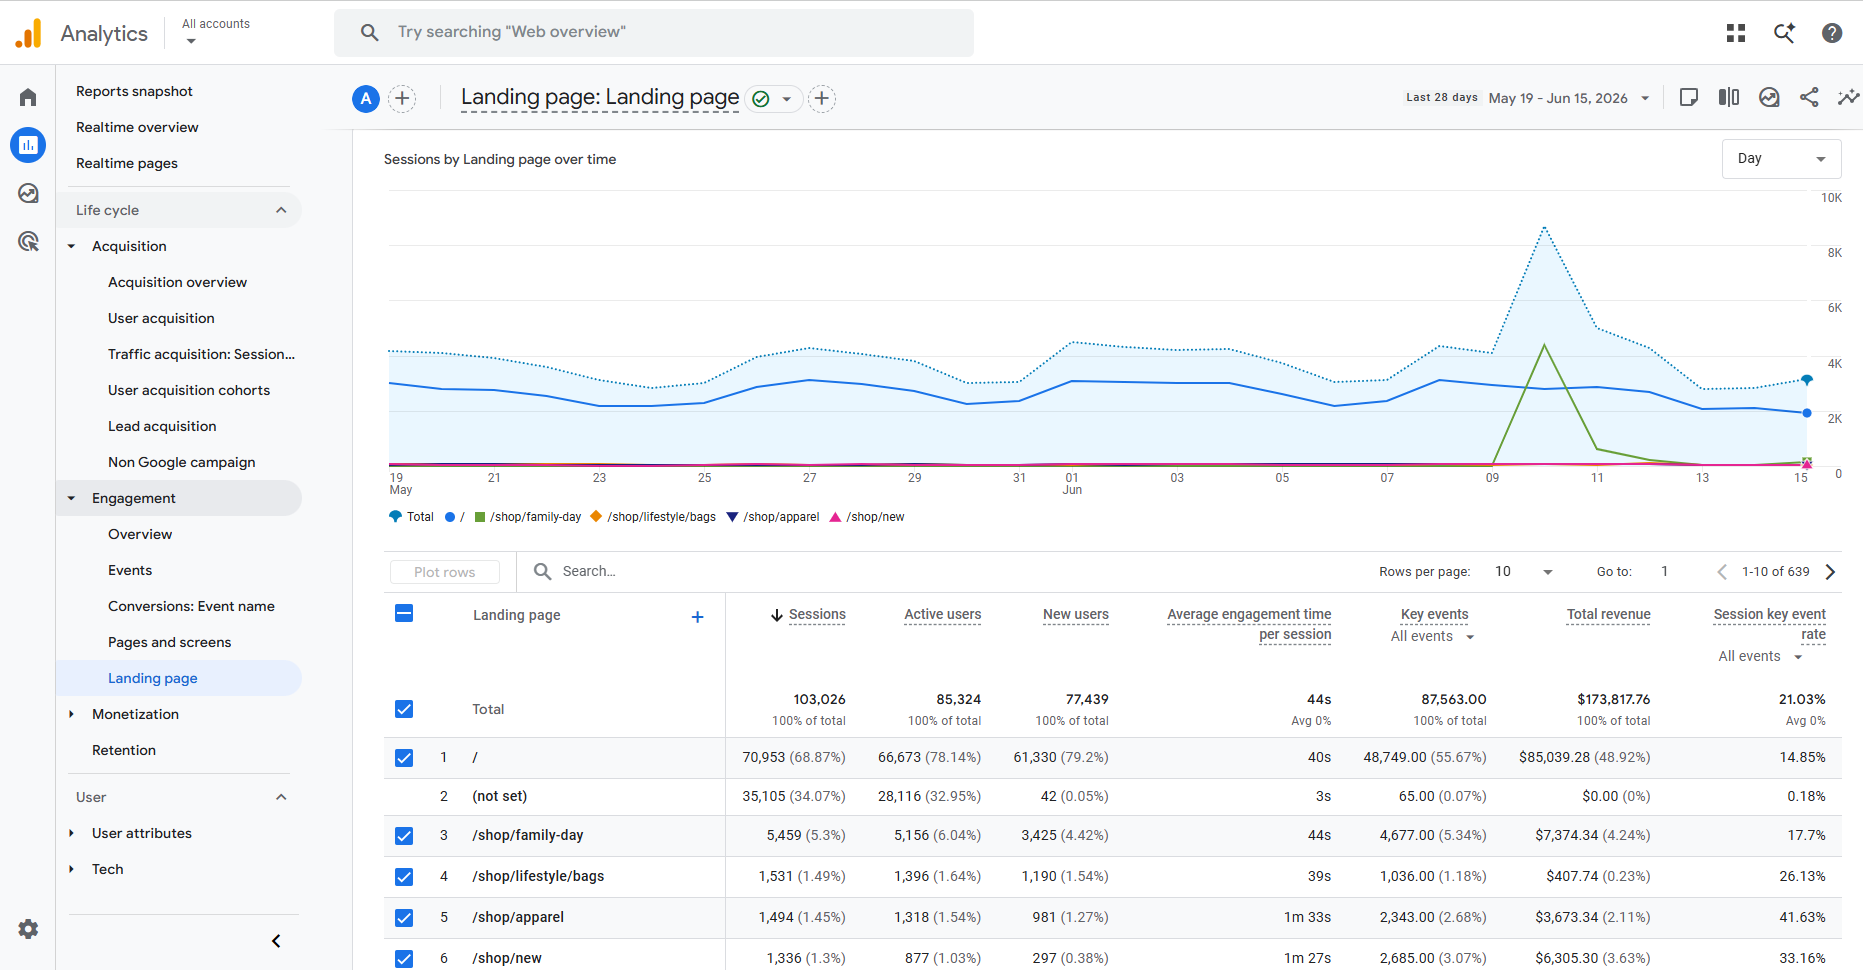Viewport: 1863px width, 970px height.
Task: Open the Day granularity dropdown
Action: 1781,159
